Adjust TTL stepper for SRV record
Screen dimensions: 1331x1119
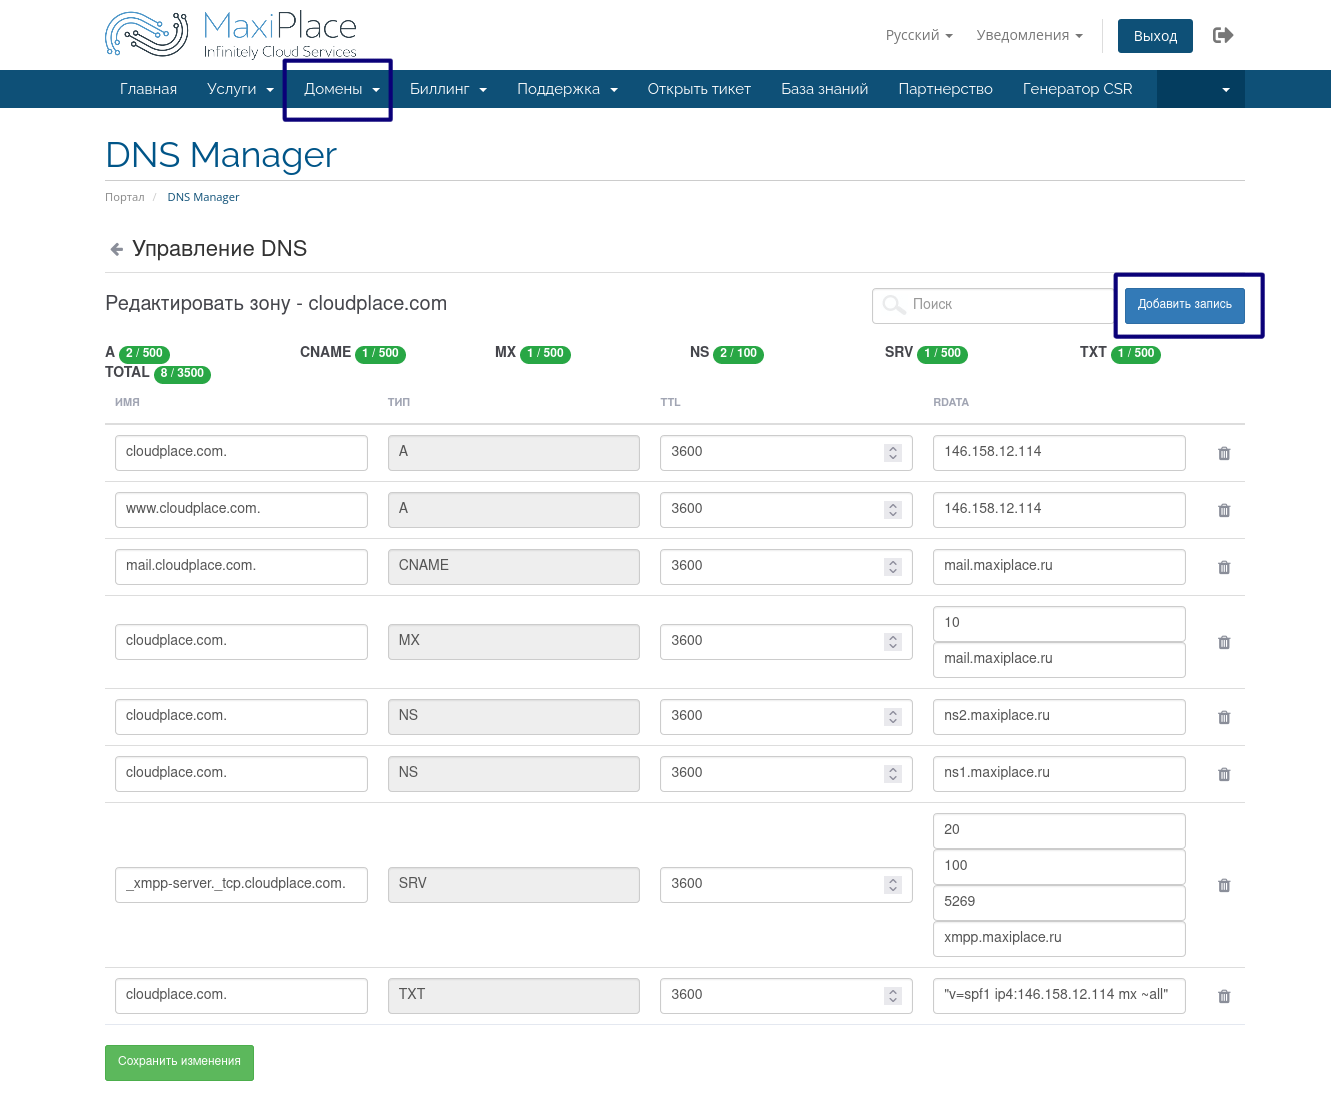pos(893,885)
